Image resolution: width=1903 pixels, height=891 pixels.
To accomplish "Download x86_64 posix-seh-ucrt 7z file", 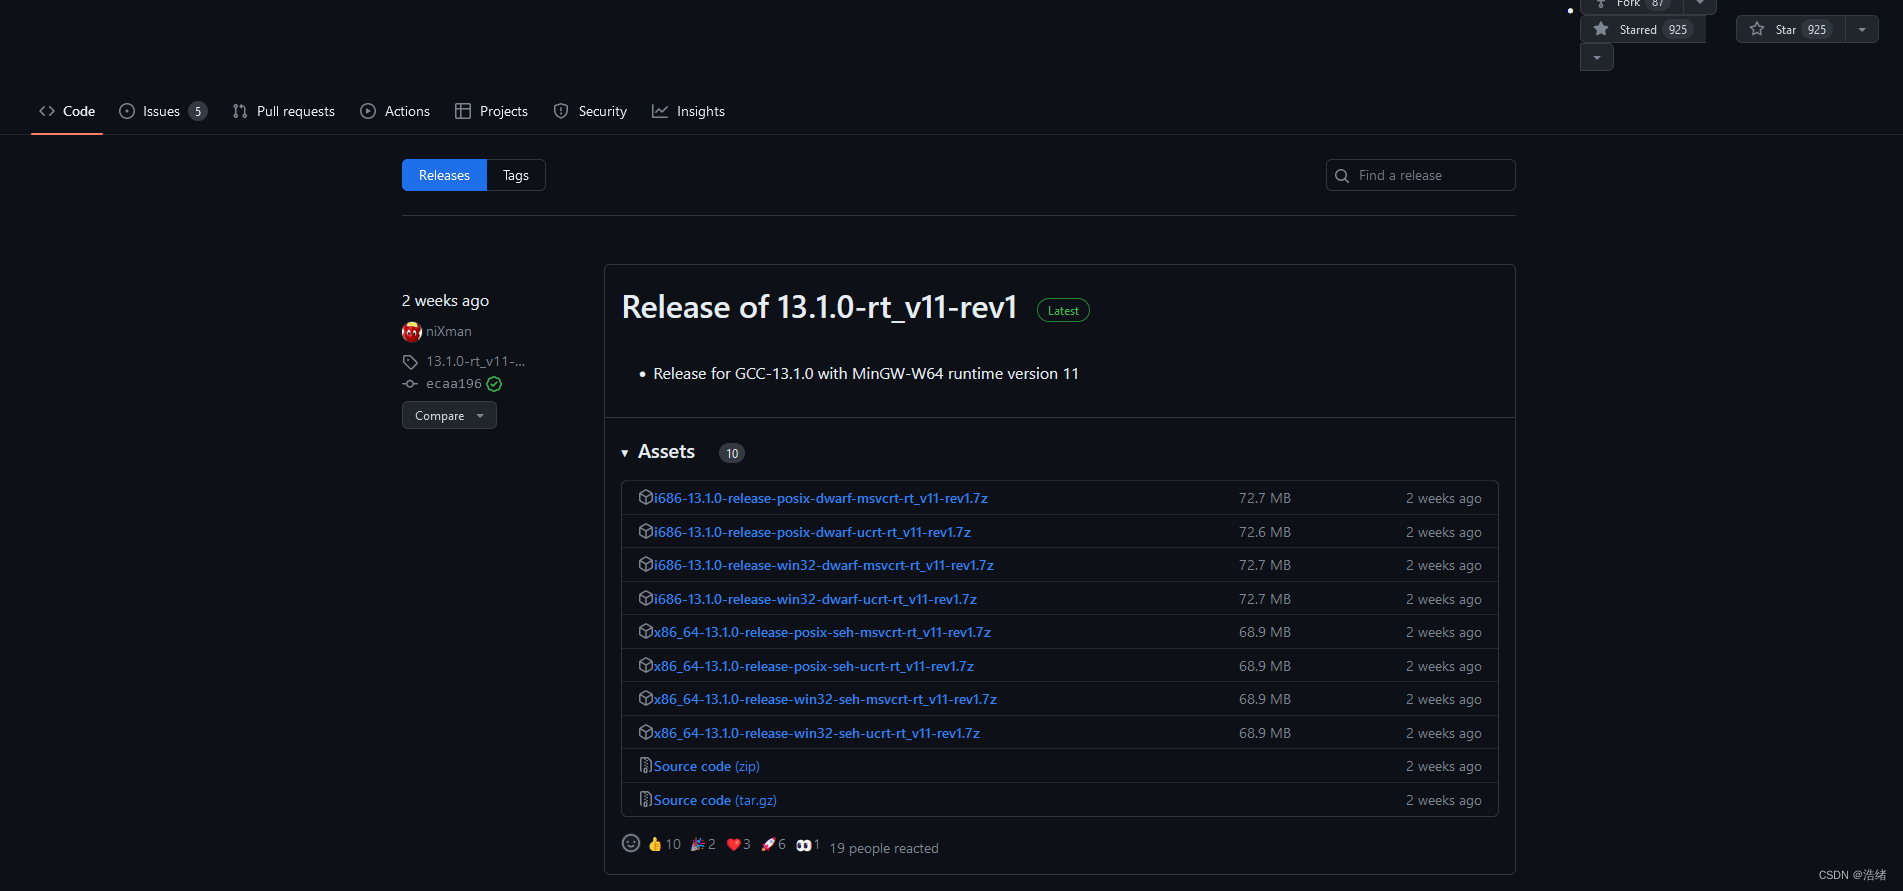I will tap(813, 666).
